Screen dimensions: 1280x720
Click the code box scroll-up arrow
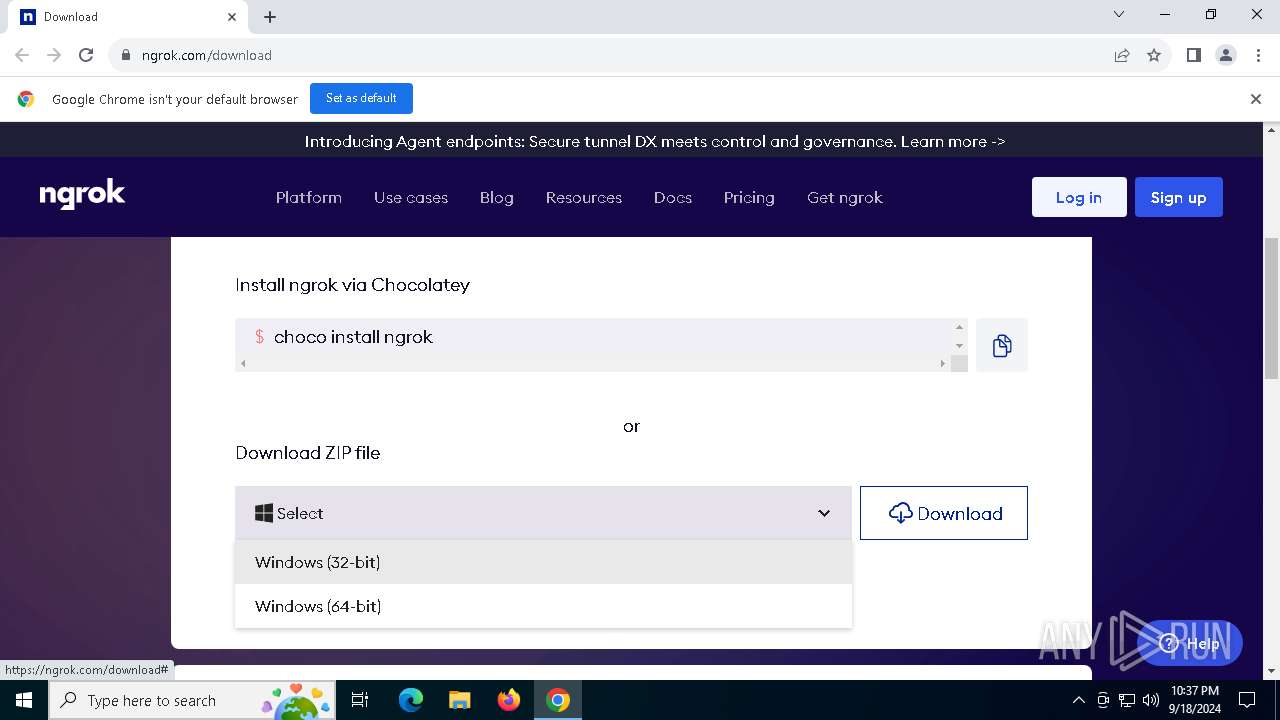pos(959,327)
